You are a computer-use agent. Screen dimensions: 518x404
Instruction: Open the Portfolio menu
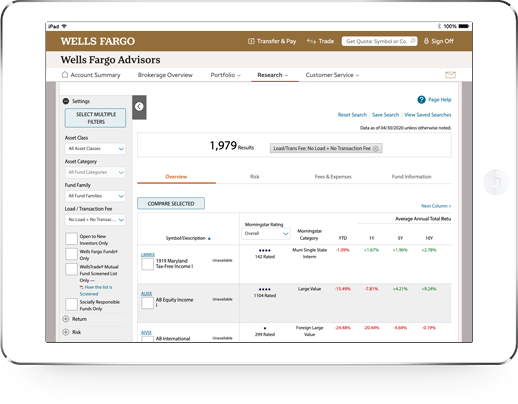pos(225,75)
